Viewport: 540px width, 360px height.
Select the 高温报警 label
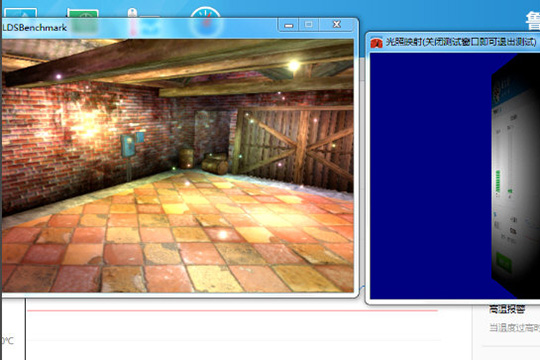click(507, 309)
